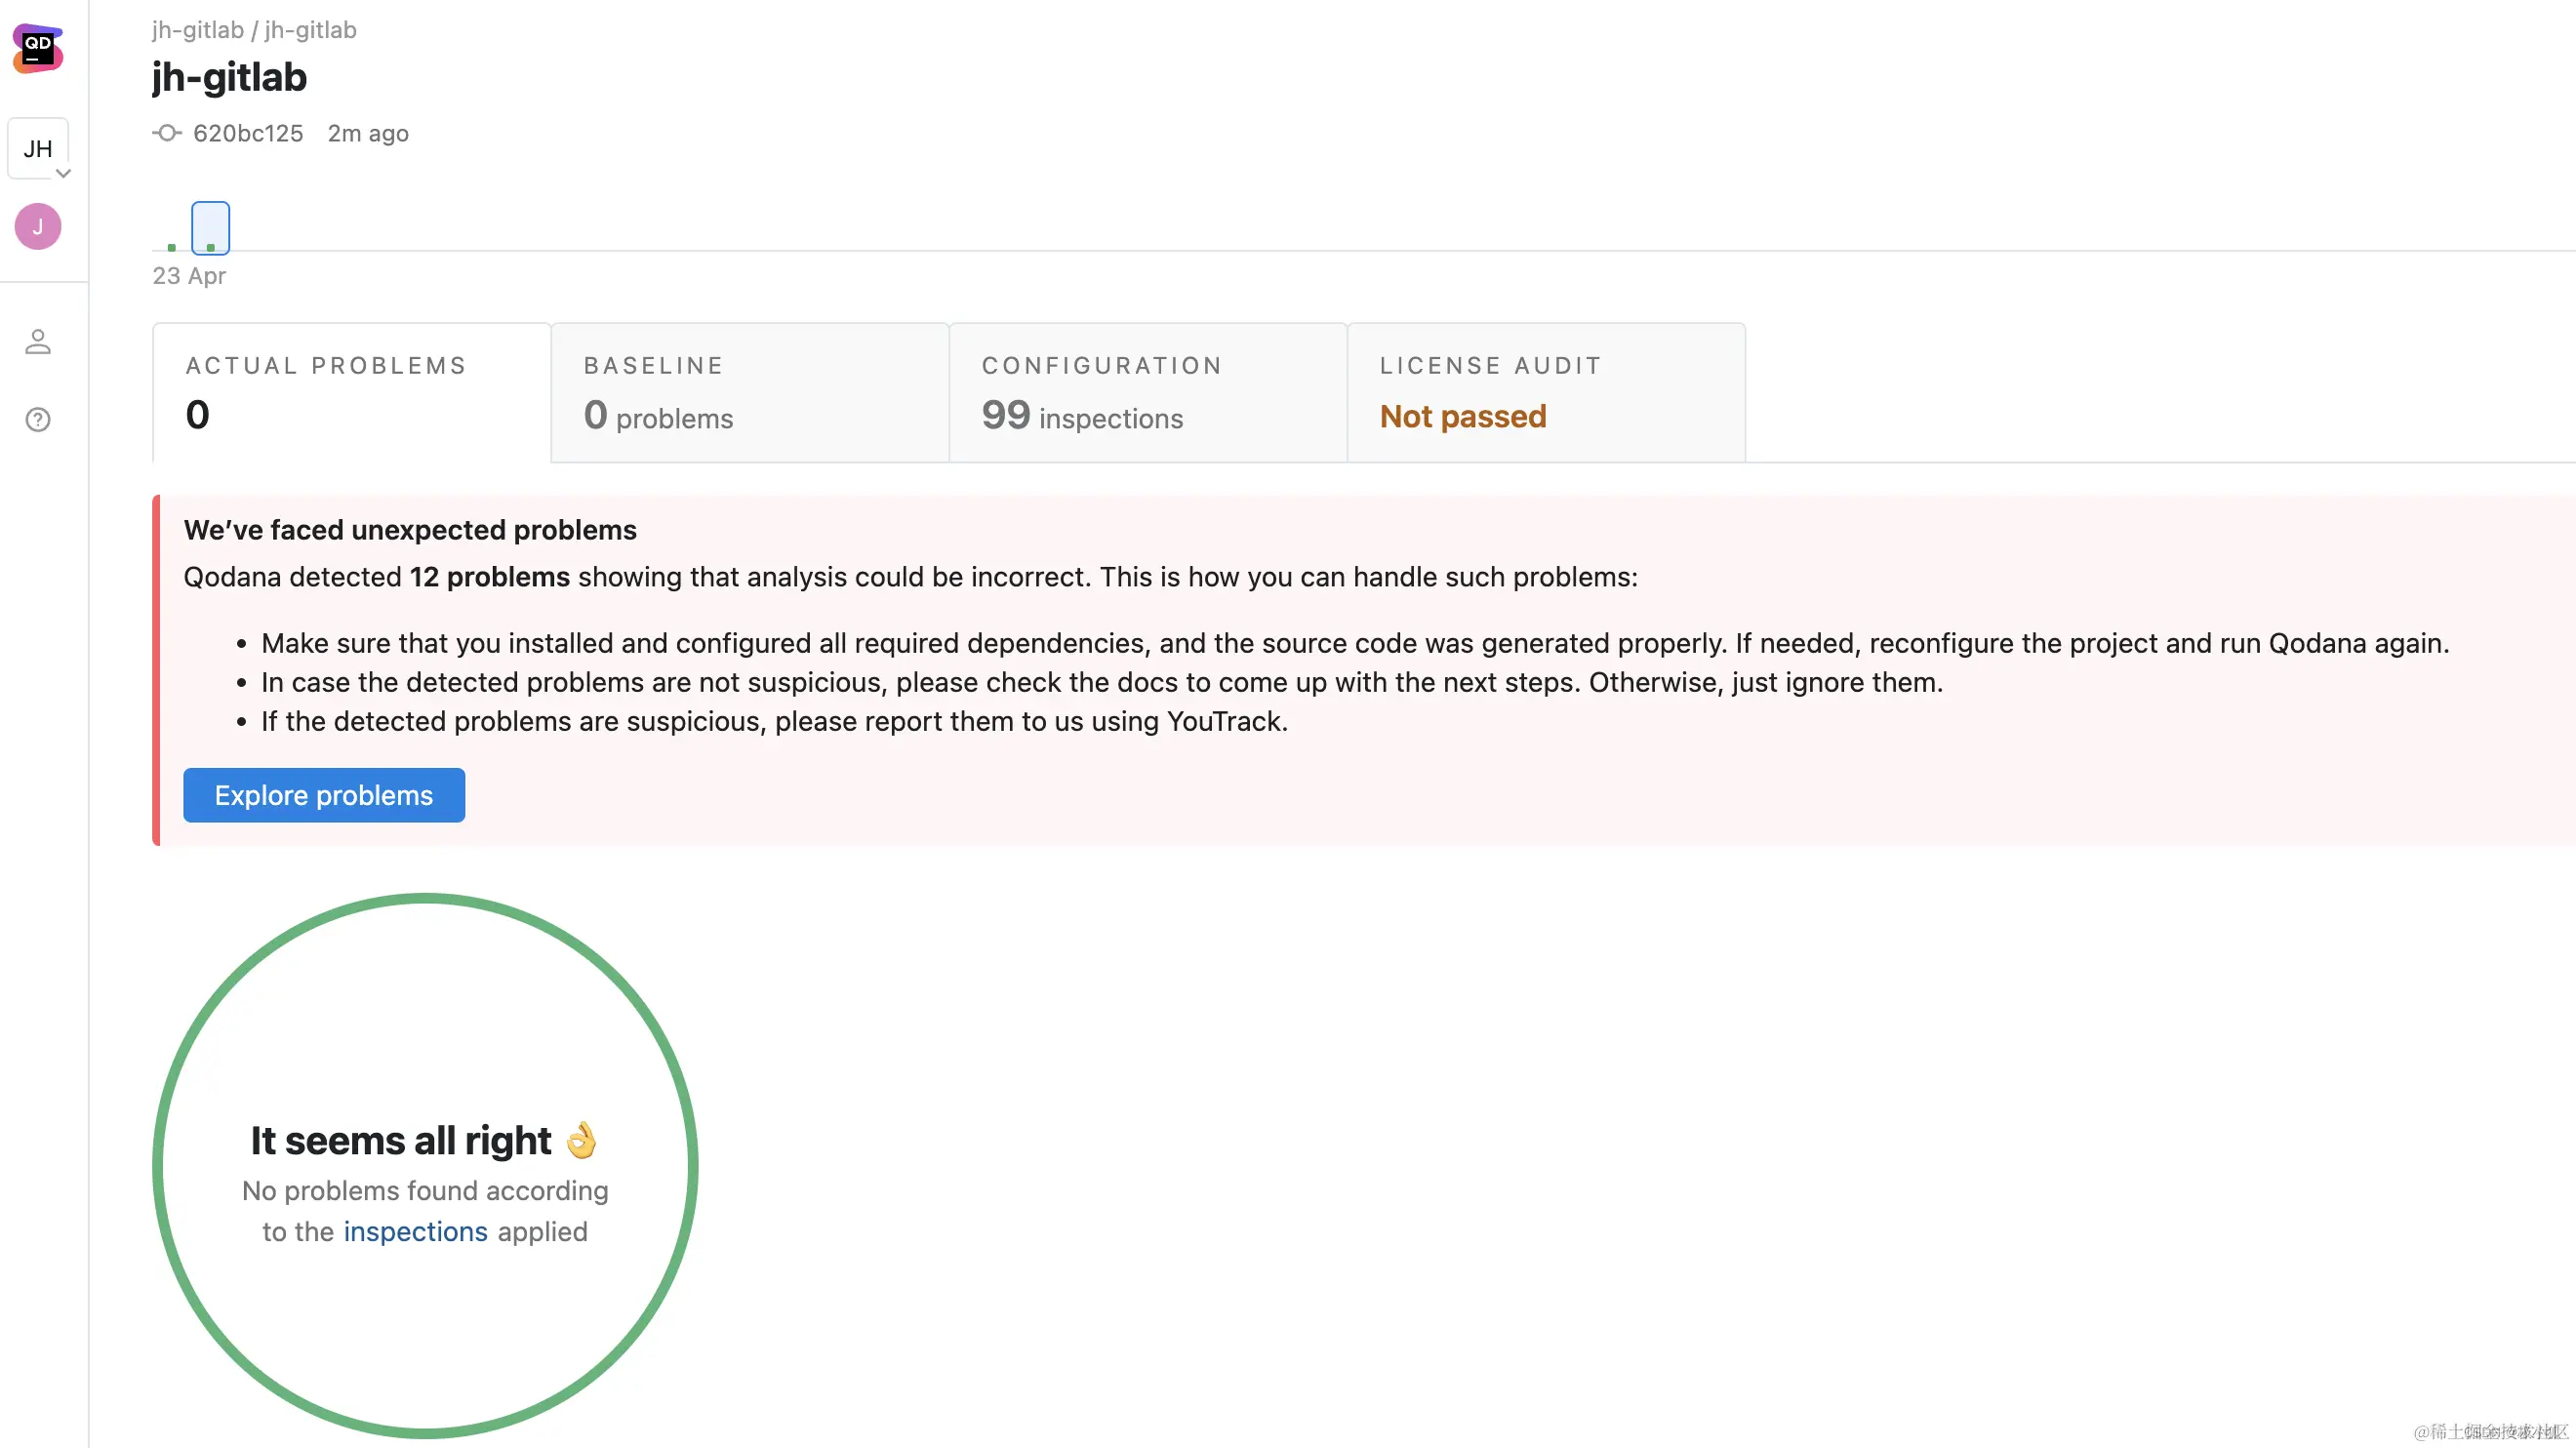This screenshot has width=2576, height=1448.
Task: Open second jh-gitlab breadcrumb link
Action: (x=310, y=30)
